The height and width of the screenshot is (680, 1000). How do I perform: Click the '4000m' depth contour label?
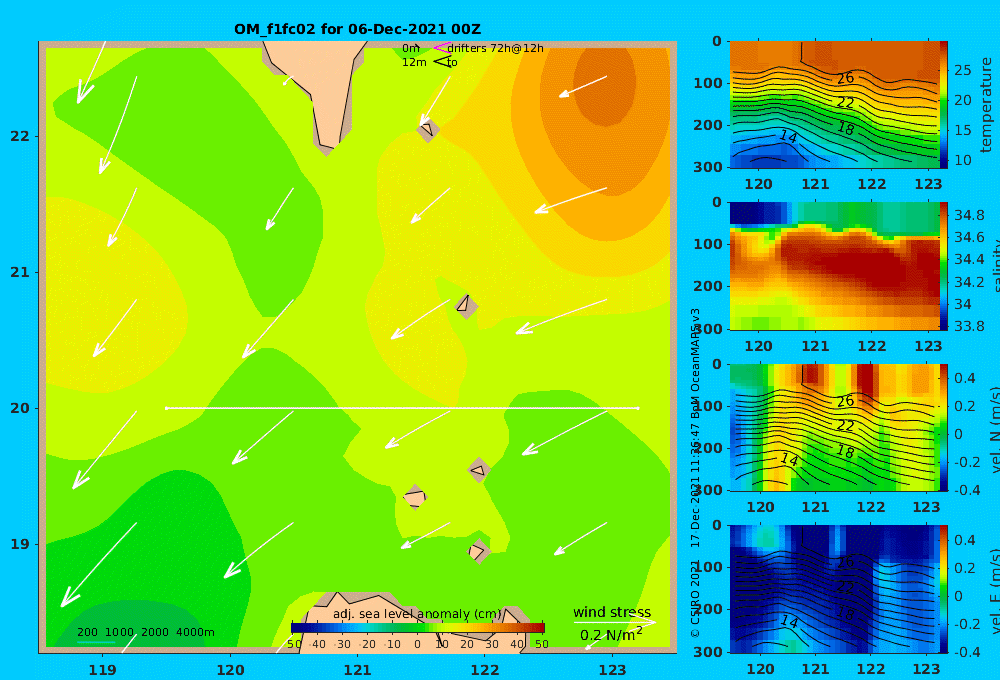pos(195,632)
